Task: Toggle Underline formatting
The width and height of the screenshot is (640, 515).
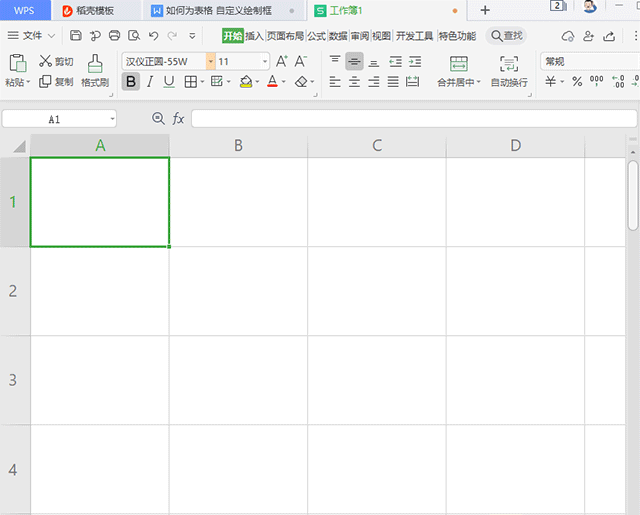Action: [169, 82]
